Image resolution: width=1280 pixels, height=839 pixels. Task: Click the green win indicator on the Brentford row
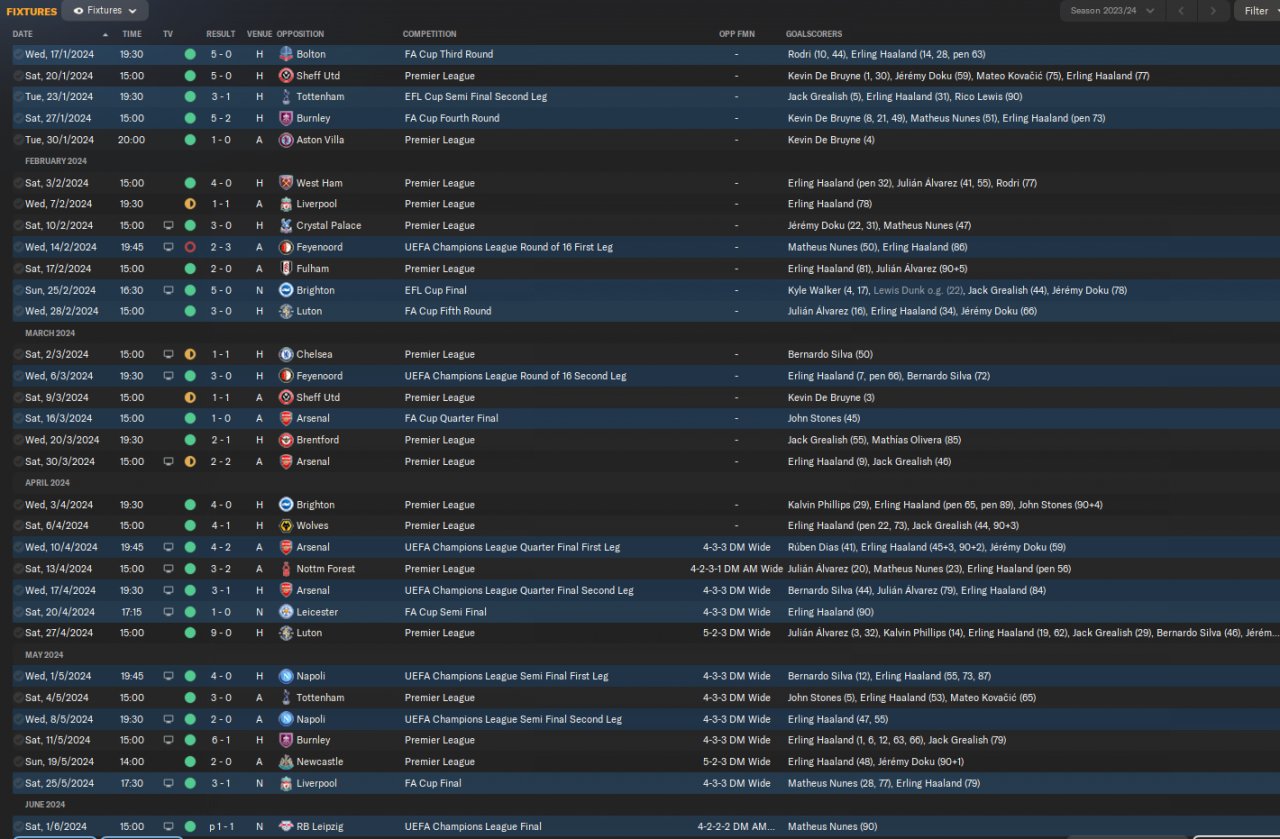point(190,440)
